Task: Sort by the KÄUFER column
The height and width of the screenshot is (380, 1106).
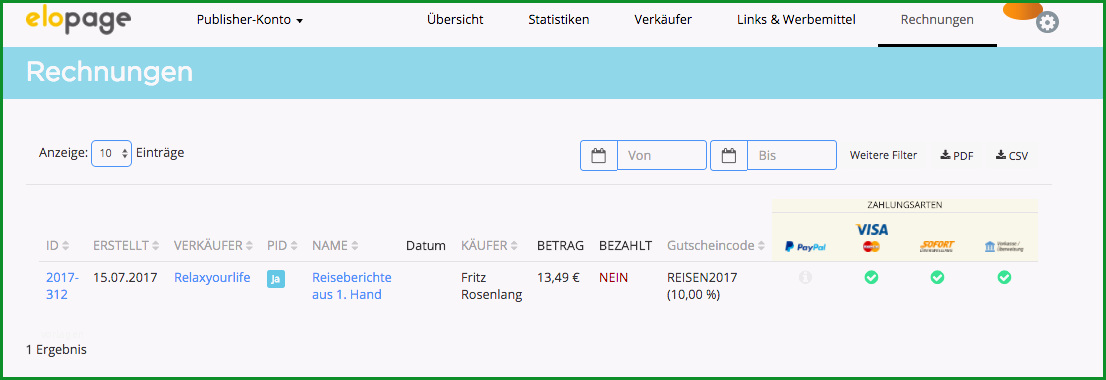Action: pos(489,246)
